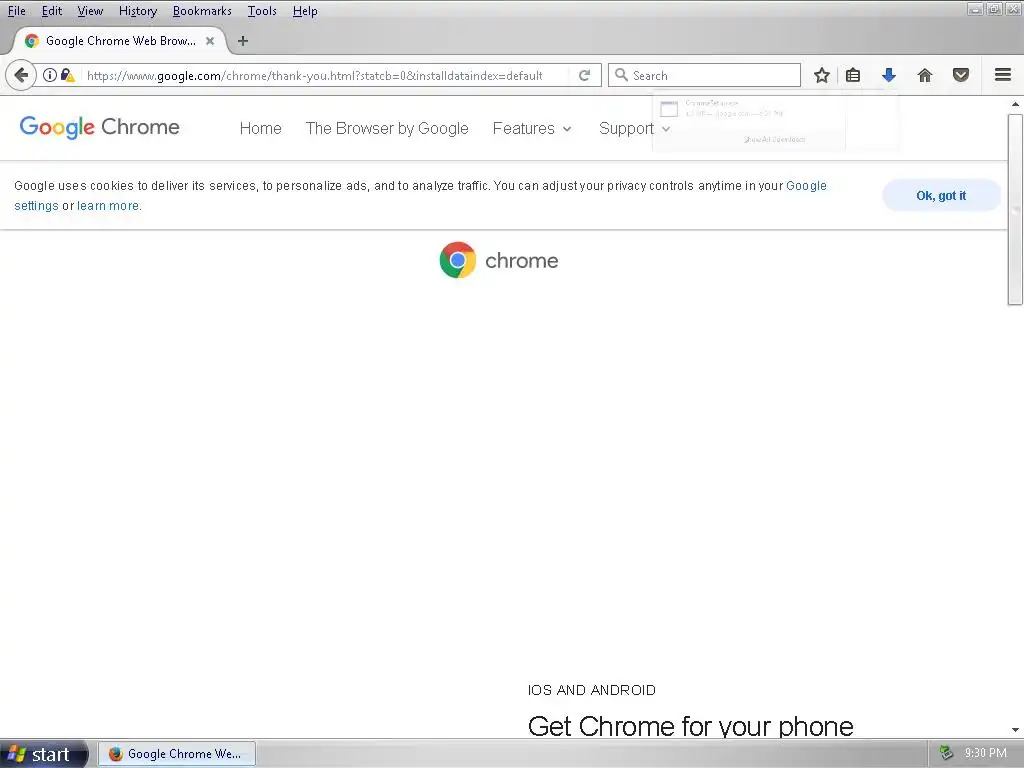
Task: Reload the current page
Action: coord(584,75)
